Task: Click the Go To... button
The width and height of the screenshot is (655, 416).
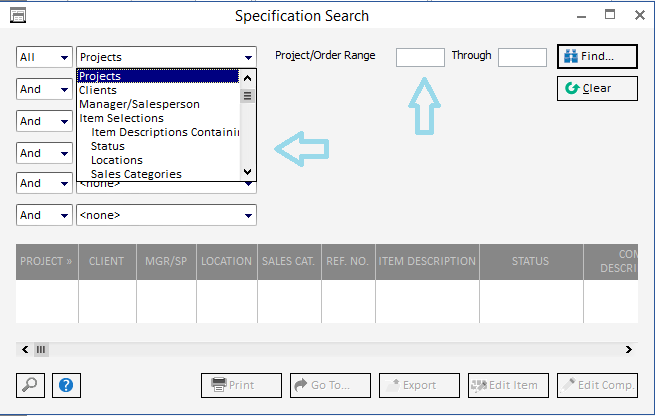Action: pyautogui.click(x=330, y=385)
